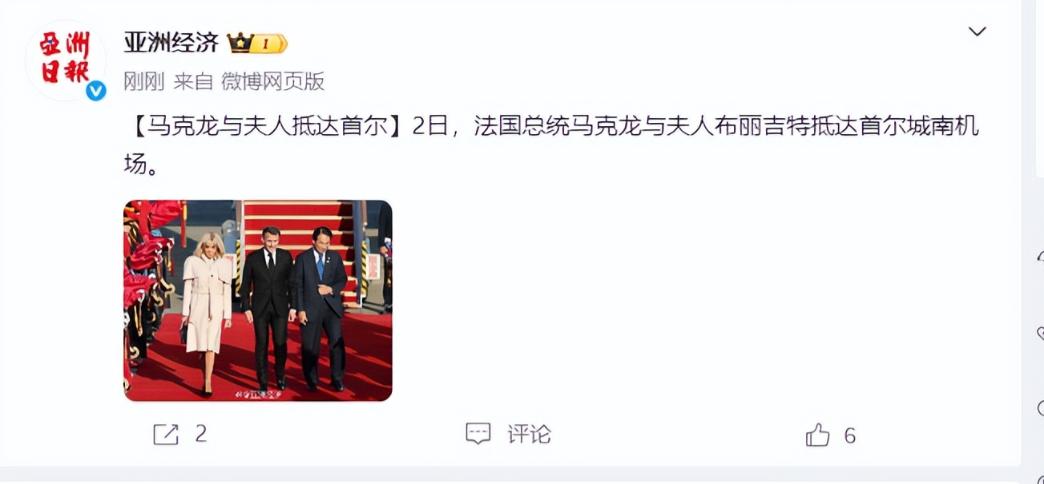
Task: Click the gold crown membership icon
Action: [240, 43]
